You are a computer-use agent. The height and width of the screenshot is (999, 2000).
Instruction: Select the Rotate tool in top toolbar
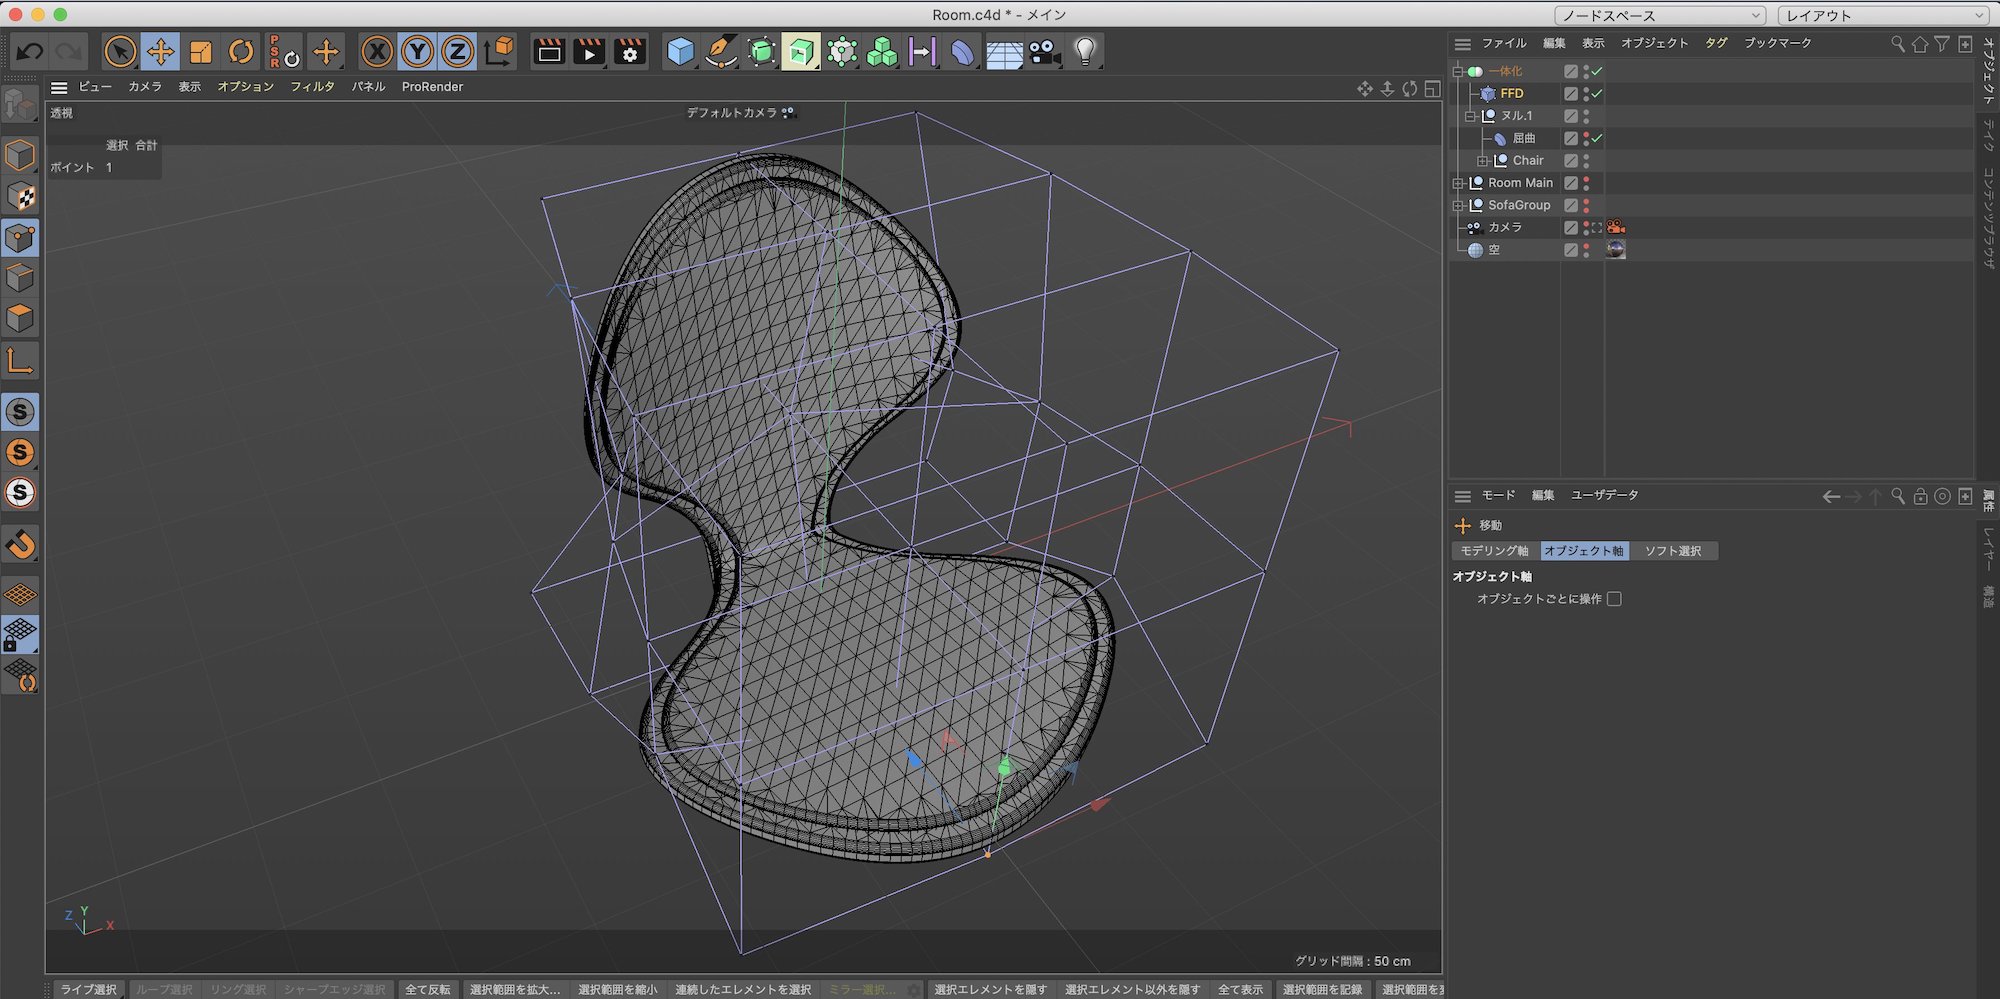pos(241,52)
